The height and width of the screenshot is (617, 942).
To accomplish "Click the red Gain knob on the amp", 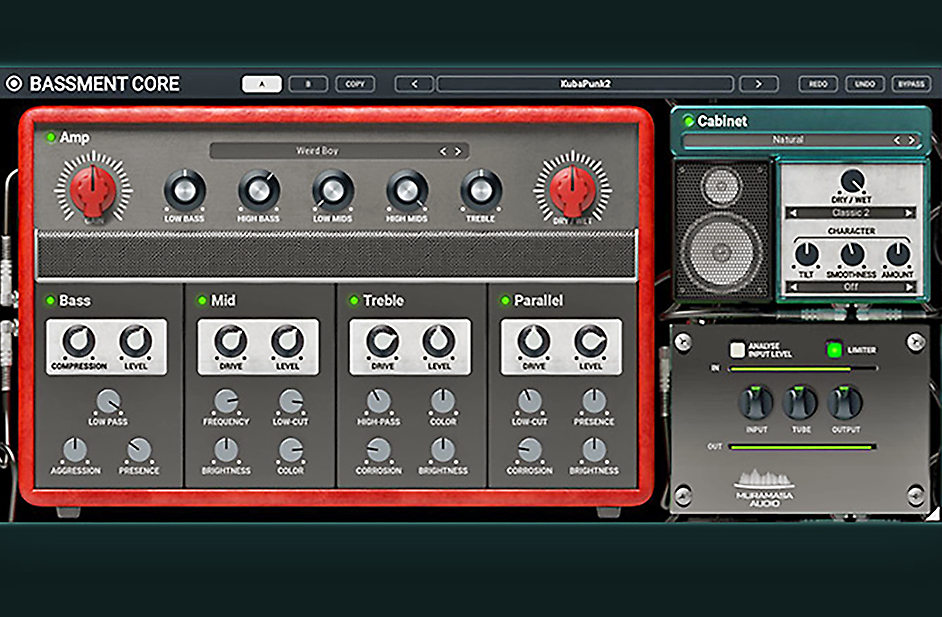I will click(93, 190).
